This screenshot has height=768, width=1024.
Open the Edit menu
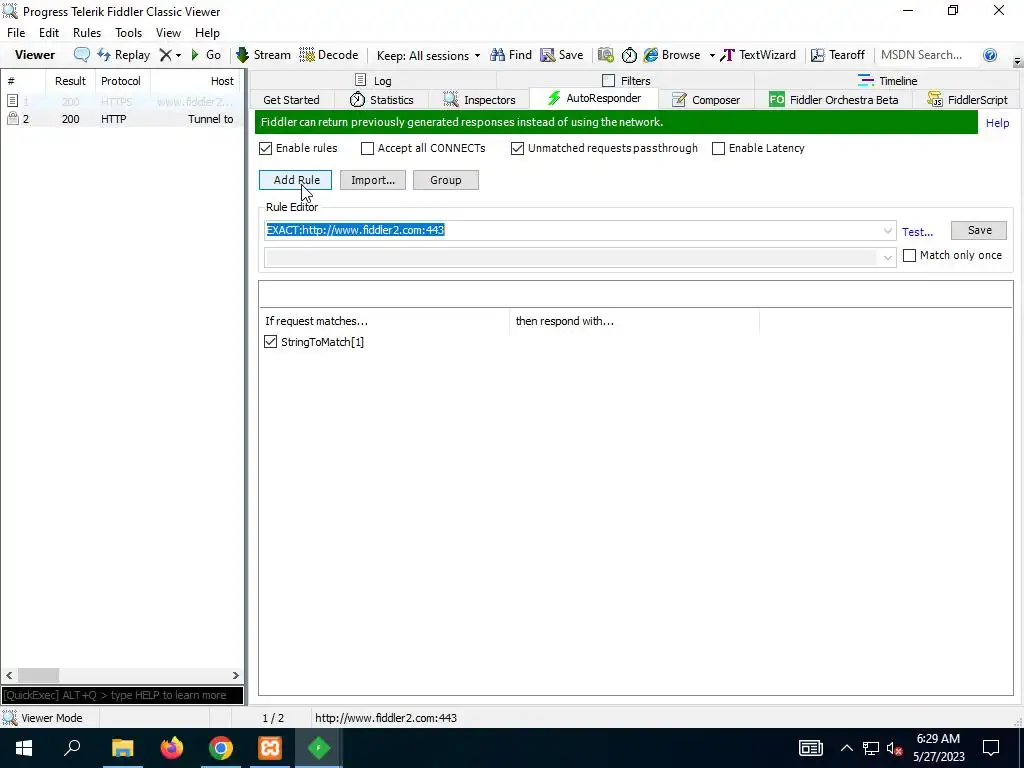(x=49, y=33)
